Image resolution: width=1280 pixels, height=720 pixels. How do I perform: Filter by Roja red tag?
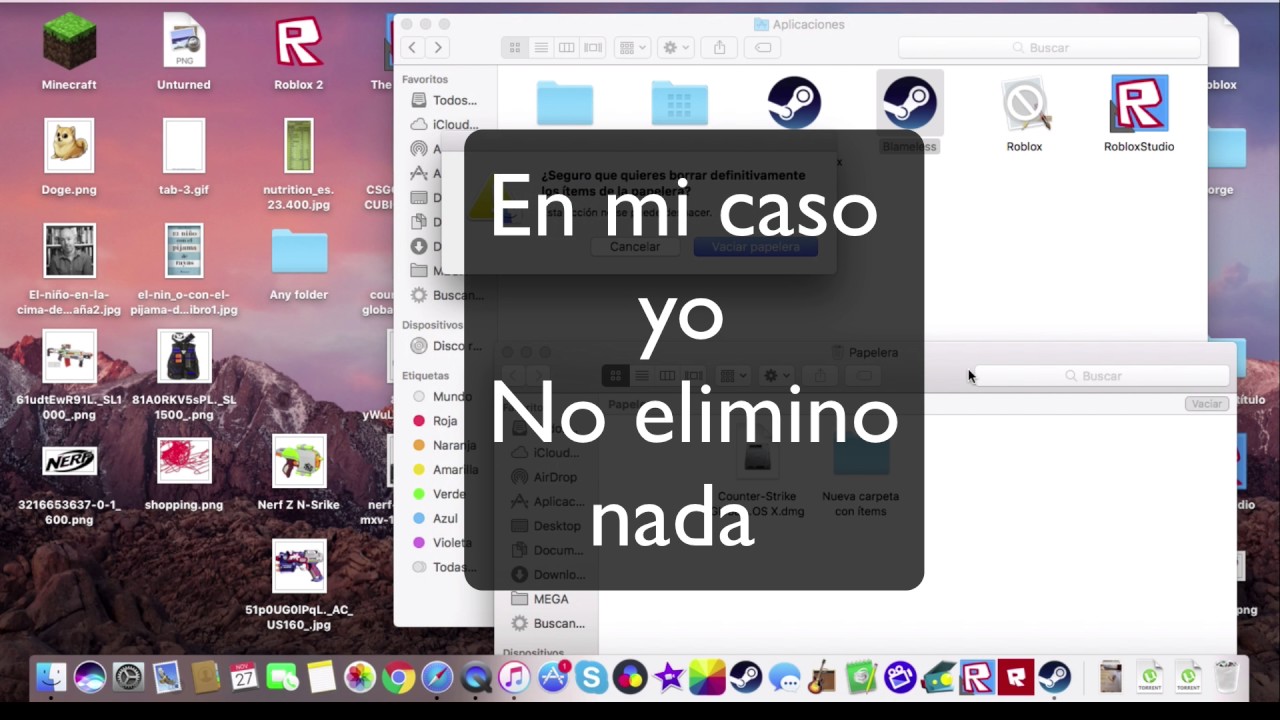click(x=436, y=421)
